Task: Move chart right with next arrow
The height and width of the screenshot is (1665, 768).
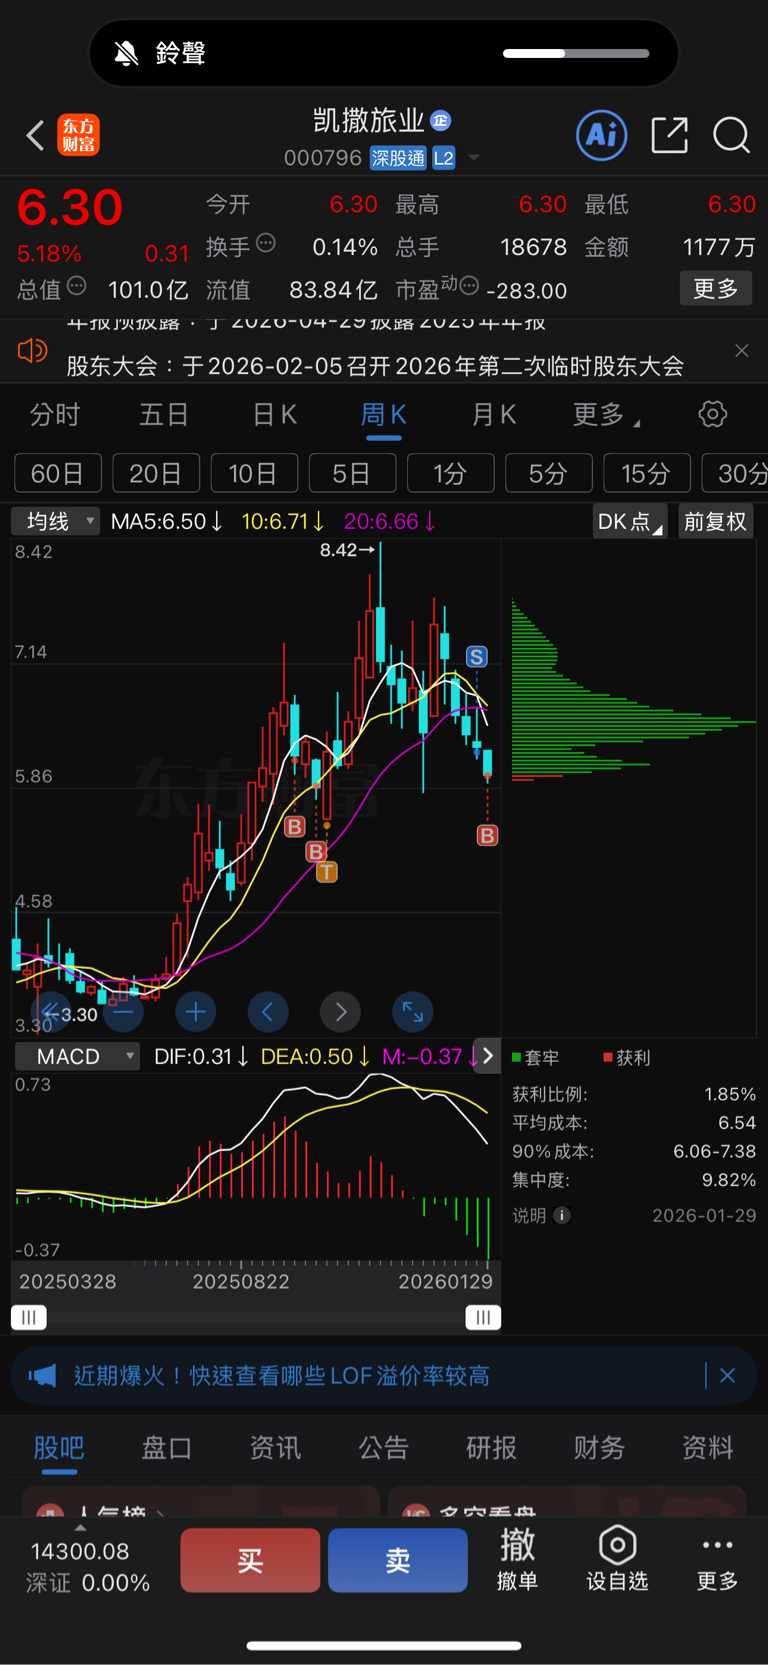Action: (x=340, y=1012)
